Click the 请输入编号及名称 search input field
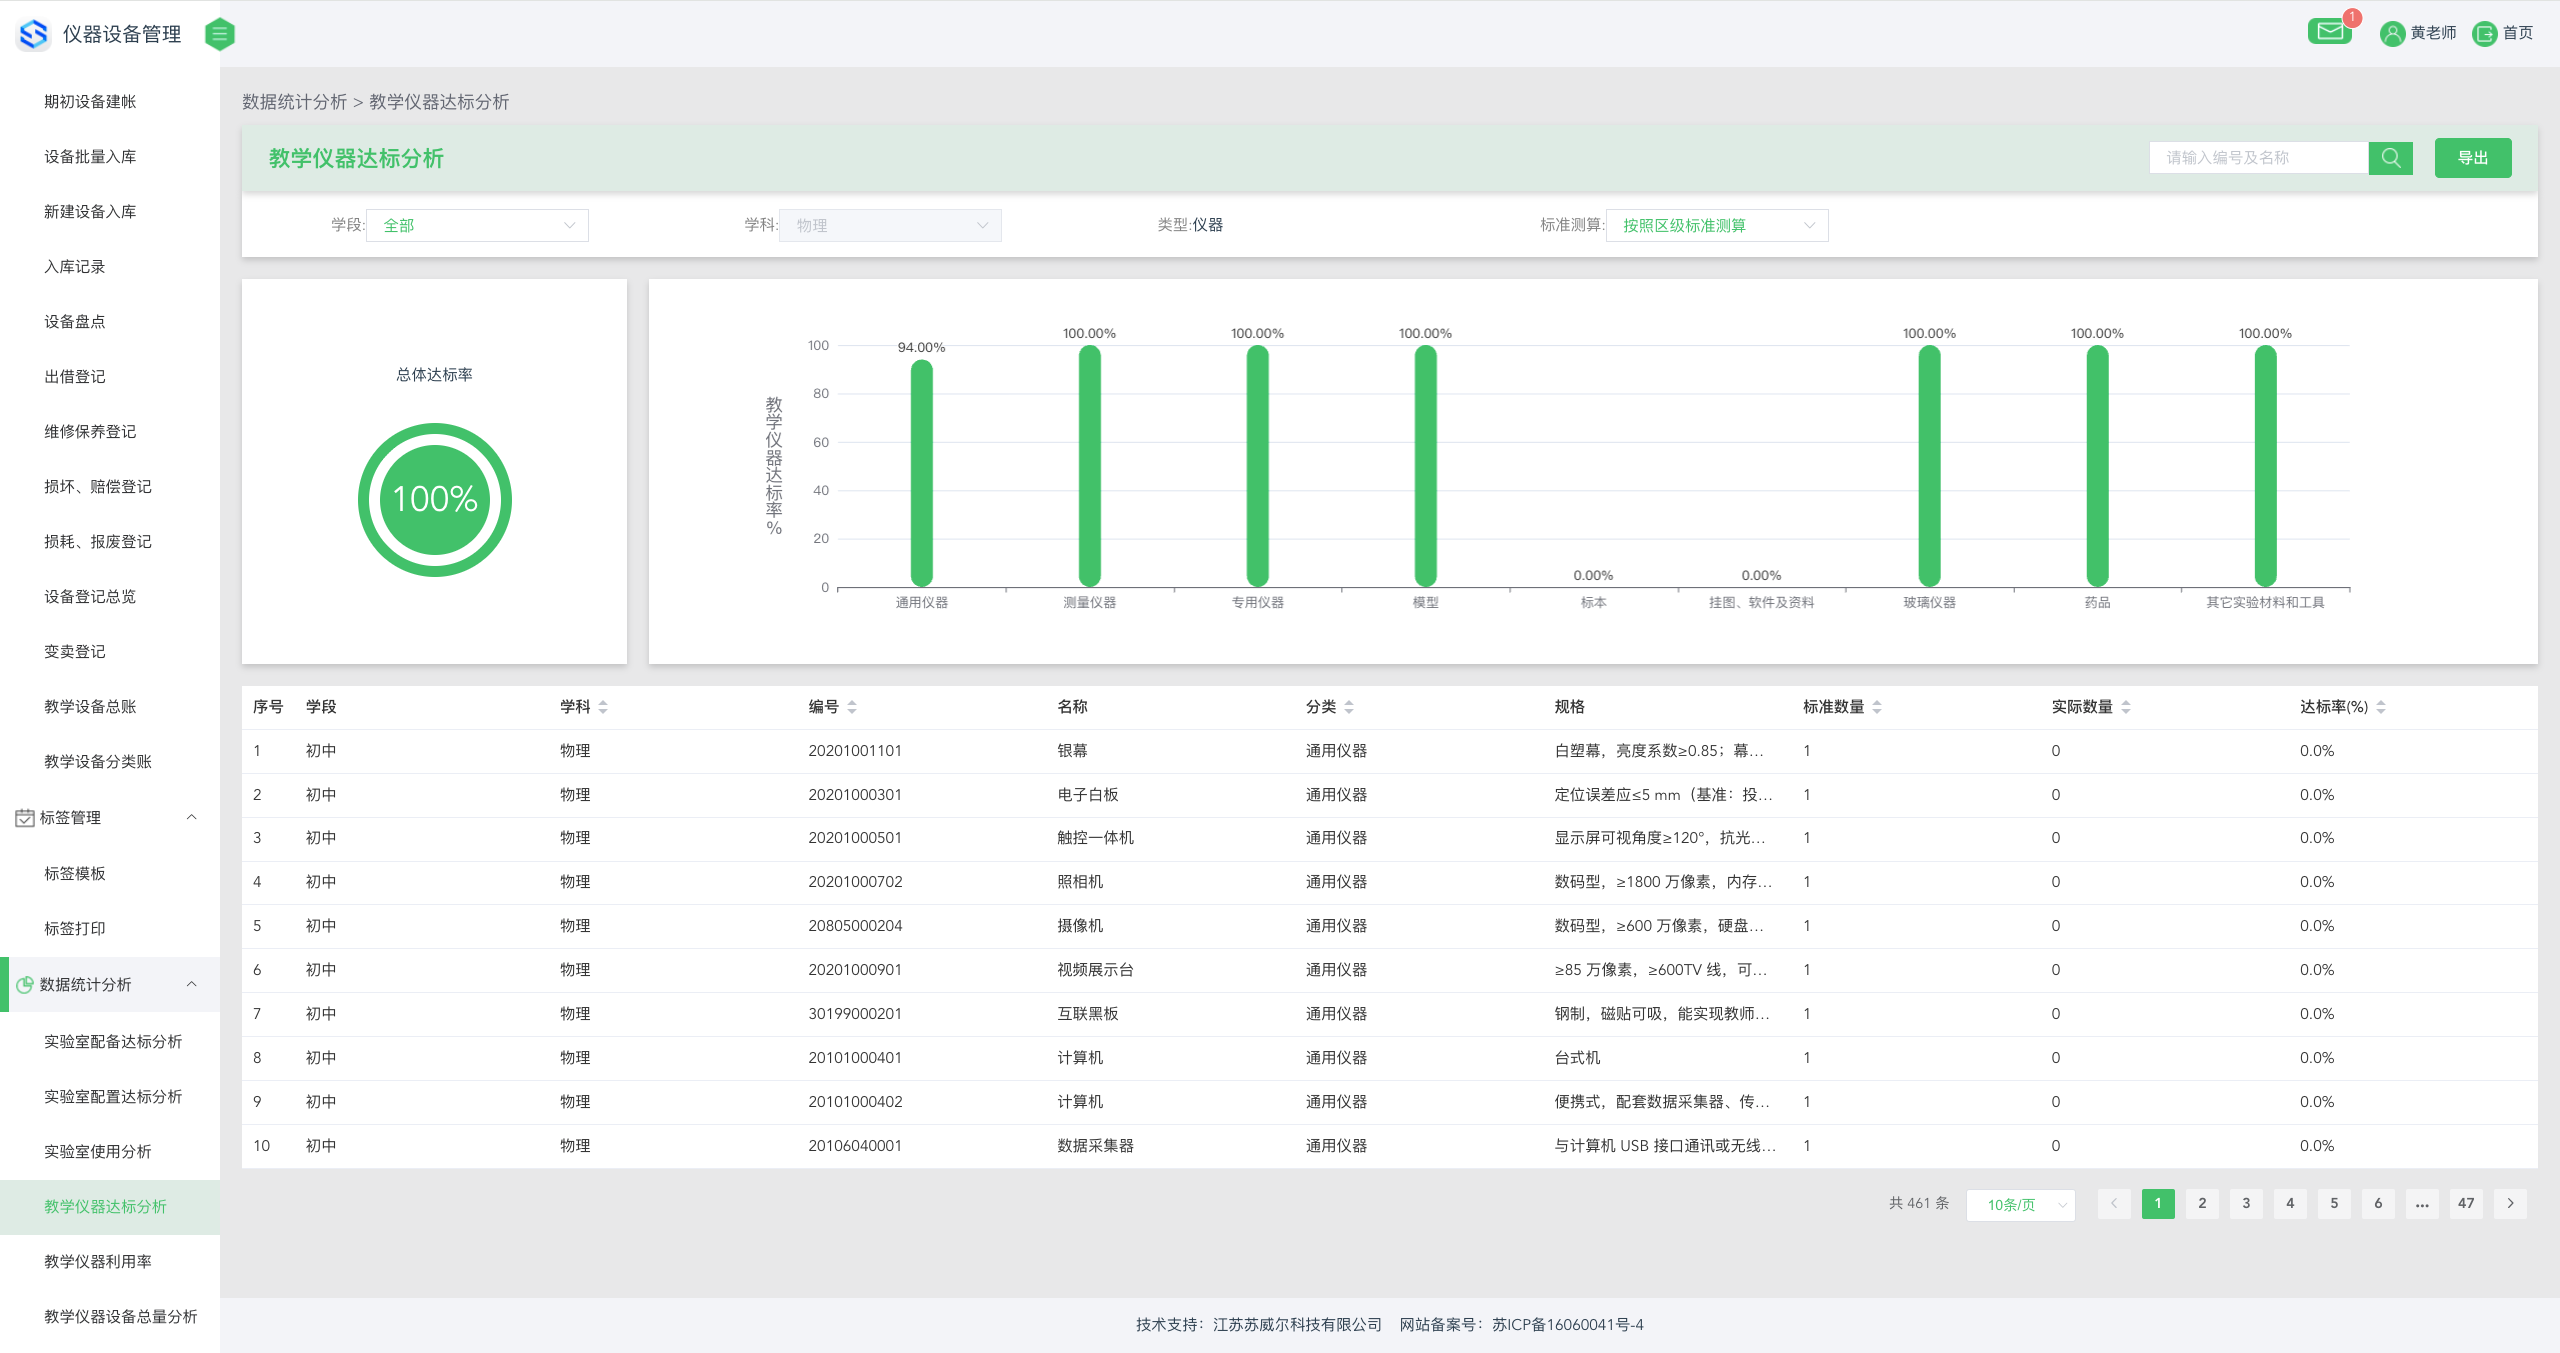This screenshot has height=1353, width=2560. click(2258, 158)
